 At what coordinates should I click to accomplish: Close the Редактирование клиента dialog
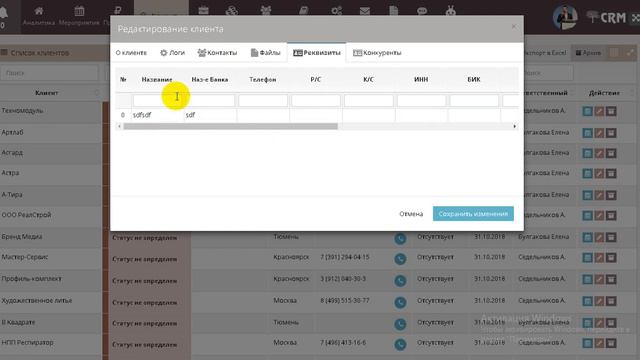pyautogui.click(x=514, y=27)
